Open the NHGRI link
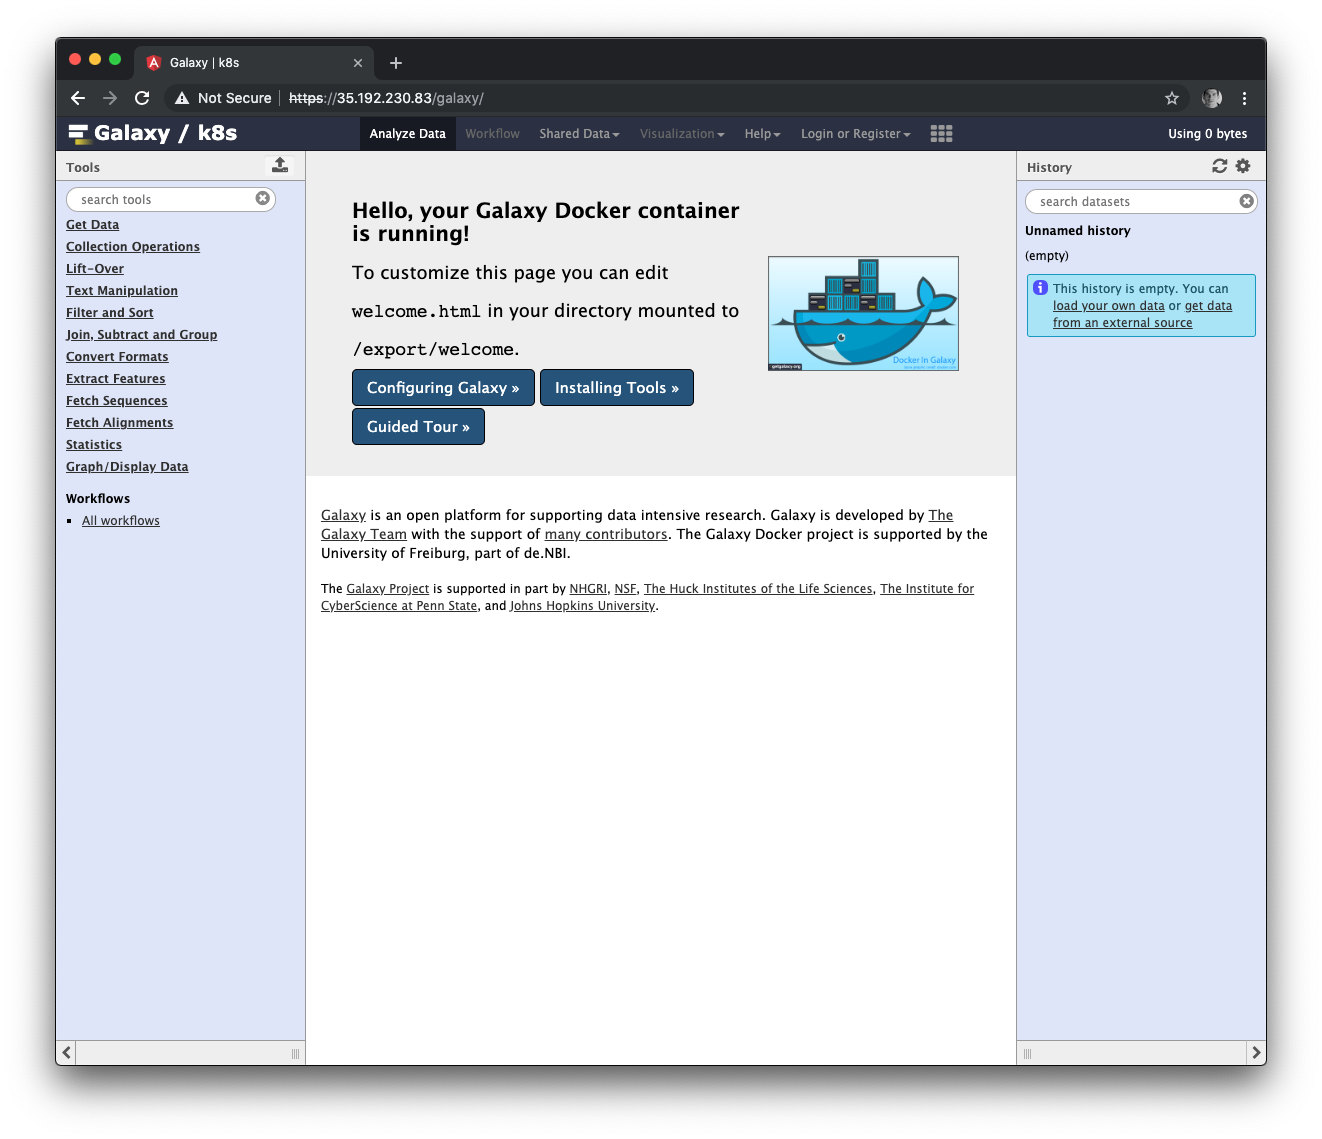 (588, 589)
